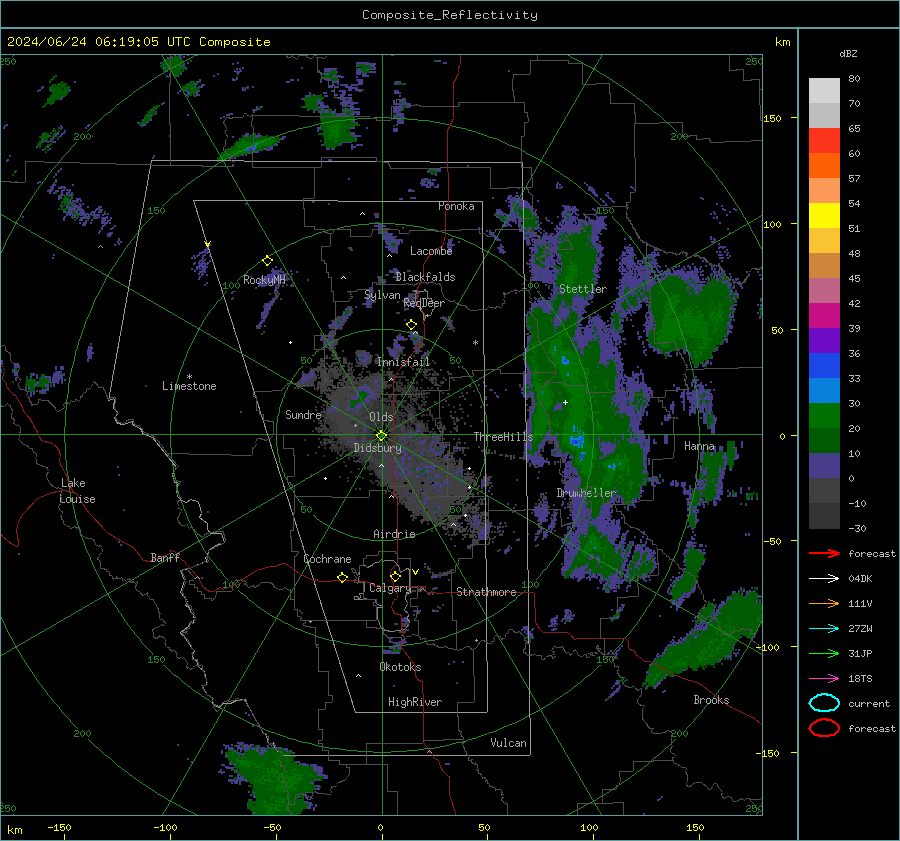
Task: Click the yellow V marker right of Calgary diamond
Action: (x=415, y=572)
